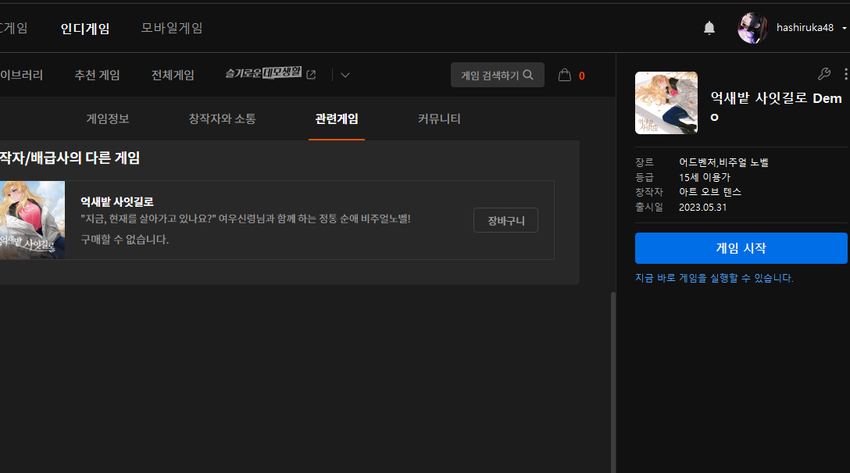
Task: Open the notifications bell
Action: pyautogui.click(x=709, y=28)
